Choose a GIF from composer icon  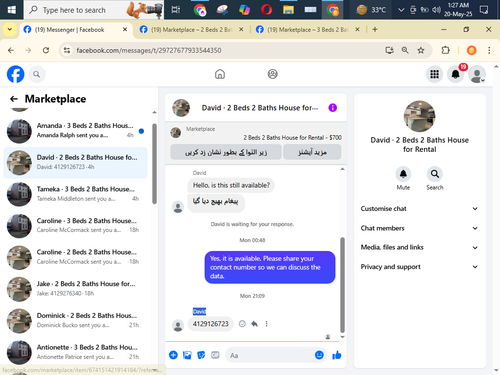point(215,355)
